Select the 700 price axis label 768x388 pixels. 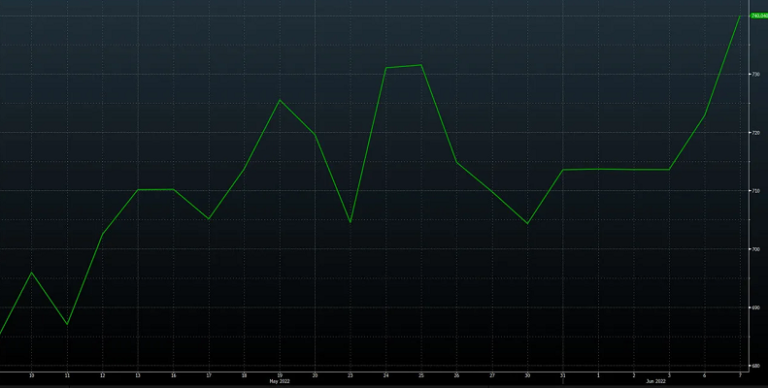[756, 249]
